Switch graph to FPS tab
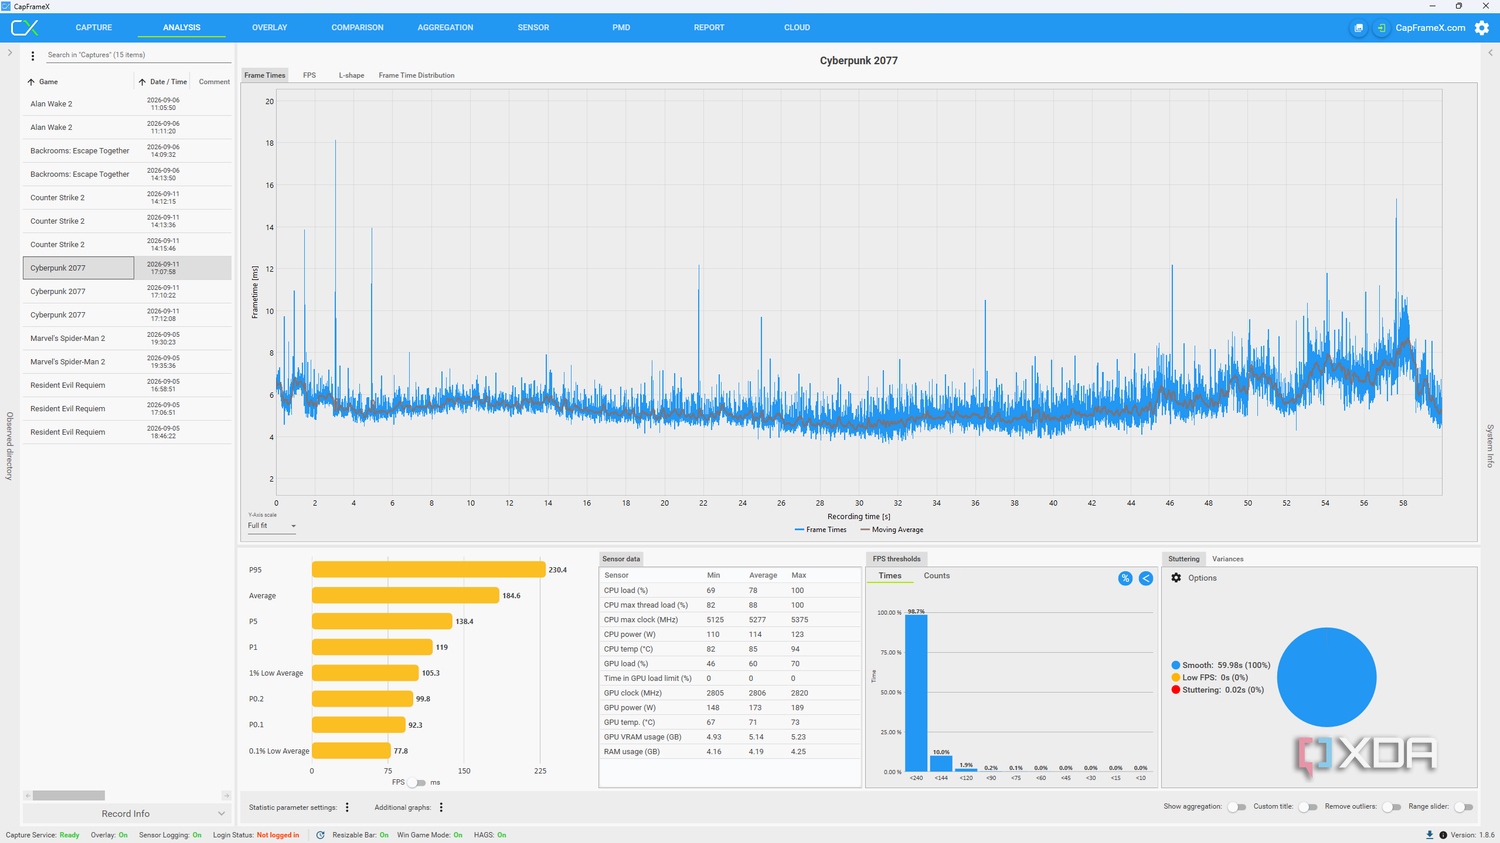Screen dimensions: 1500x843 tap(309, 75)
